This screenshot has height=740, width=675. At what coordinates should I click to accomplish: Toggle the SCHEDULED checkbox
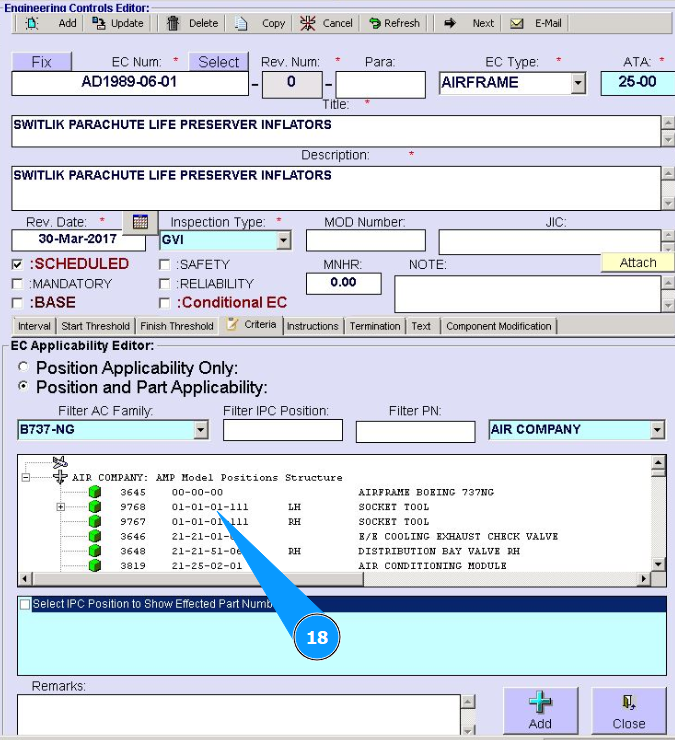tap(17, 264)
